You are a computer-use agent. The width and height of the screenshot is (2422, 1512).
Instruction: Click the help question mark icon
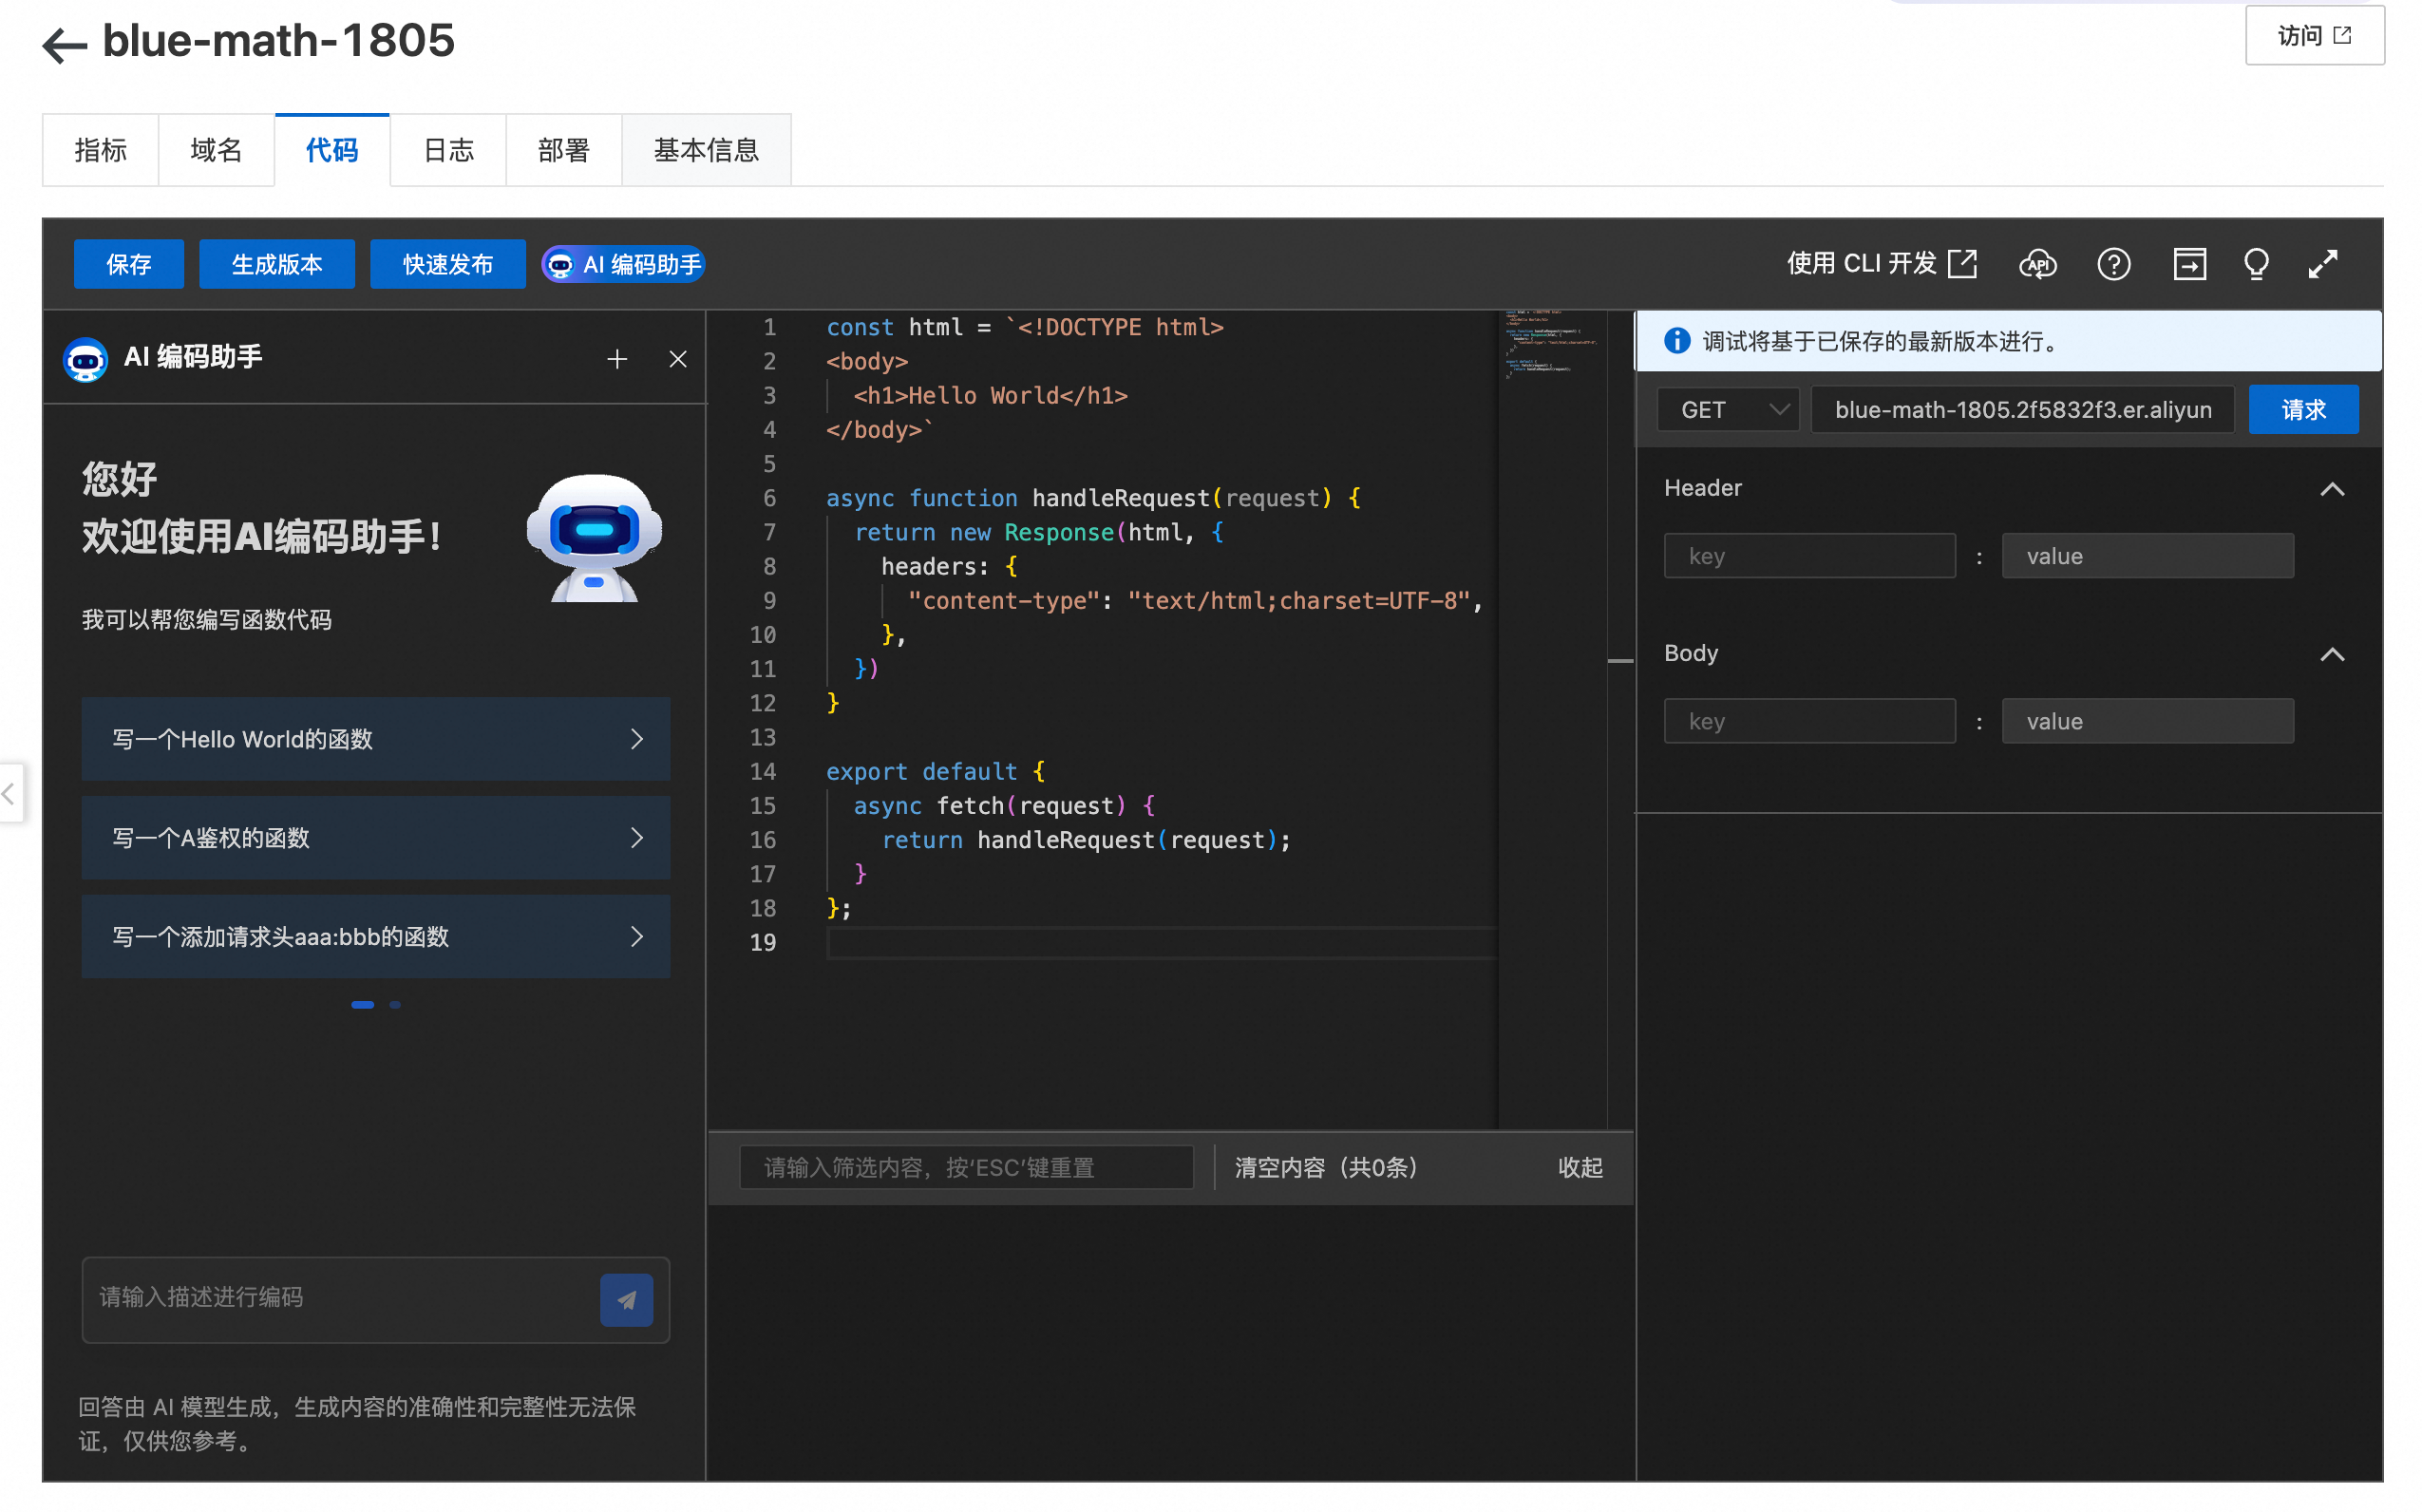point(2112,264)
